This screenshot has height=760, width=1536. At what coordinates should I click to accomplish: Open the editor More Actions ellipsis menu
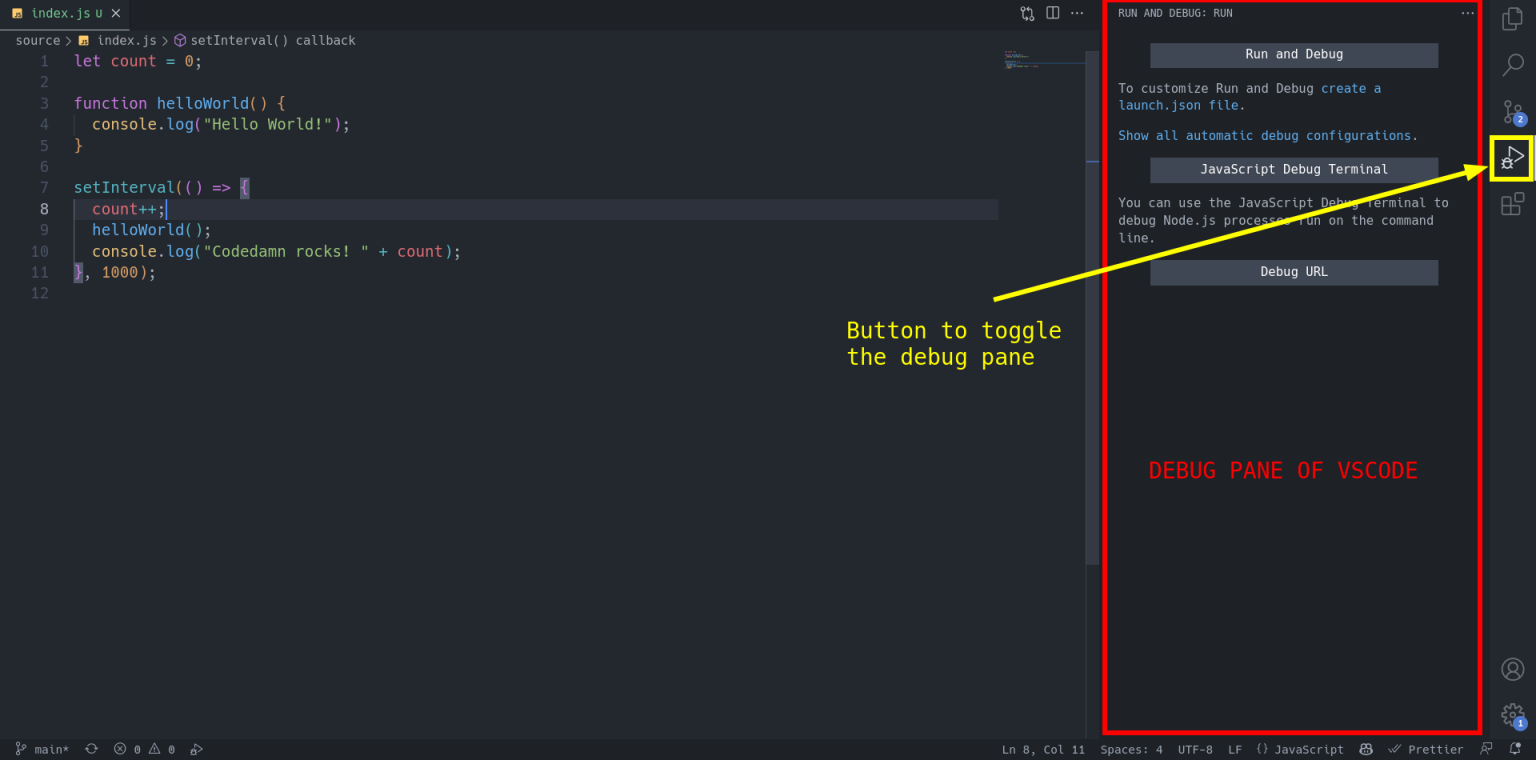[x=1077, y=13]
